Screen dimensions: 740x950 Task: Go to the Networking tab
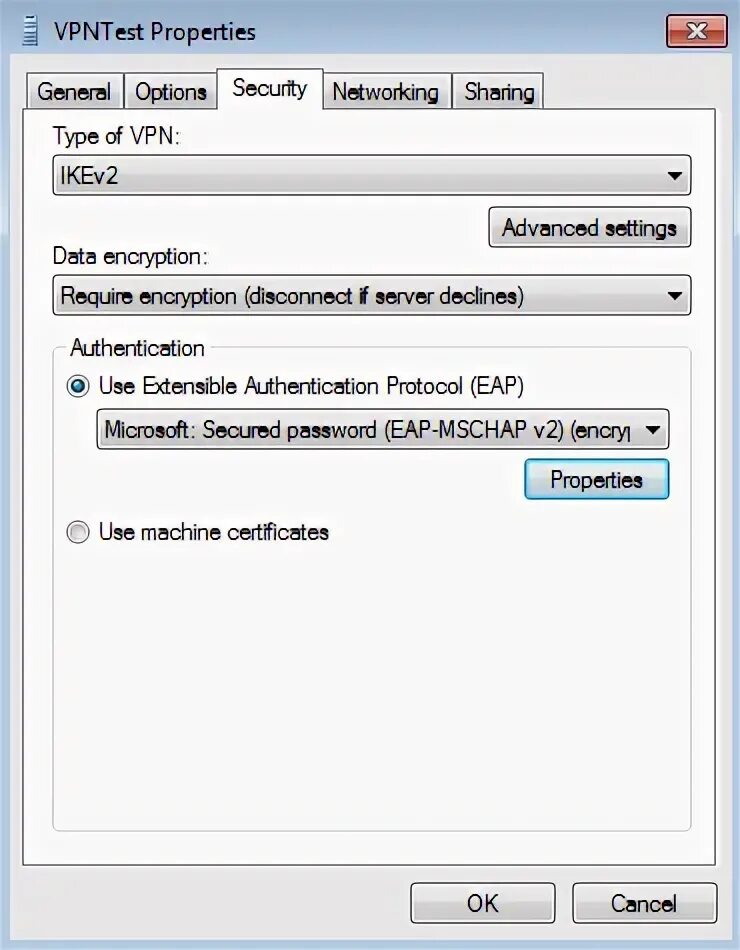(385, 91)
